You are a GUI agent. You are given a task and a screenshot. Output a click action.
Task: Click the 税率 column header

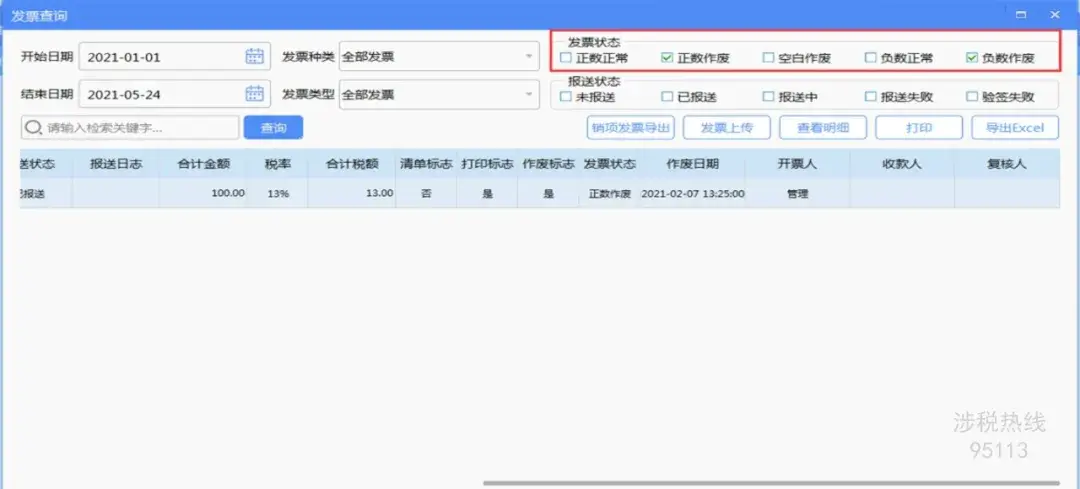tap(278, 164)
